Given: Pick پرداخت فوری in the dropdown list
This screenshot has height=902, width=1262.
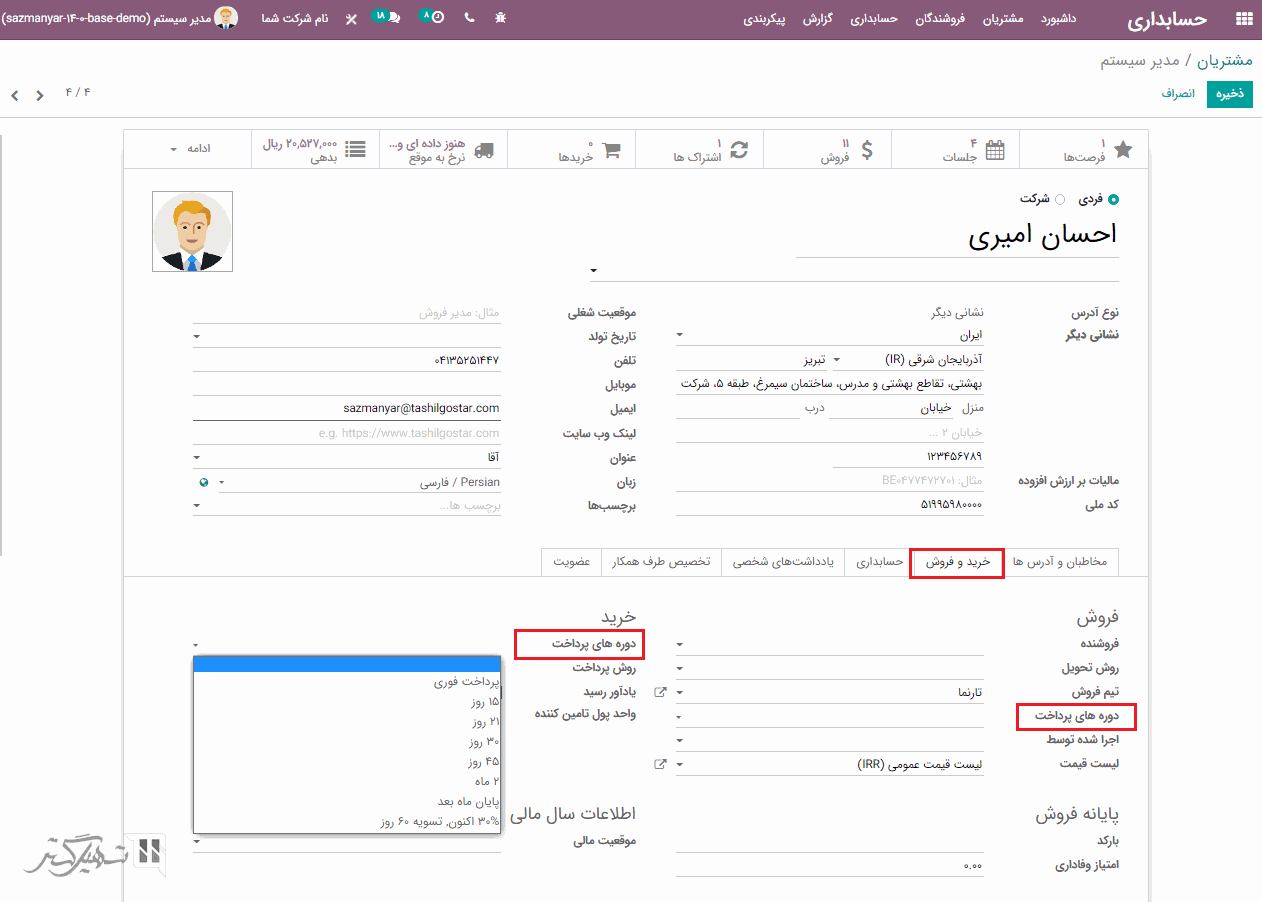Looking at the screenshot, I should coord(466,682).
